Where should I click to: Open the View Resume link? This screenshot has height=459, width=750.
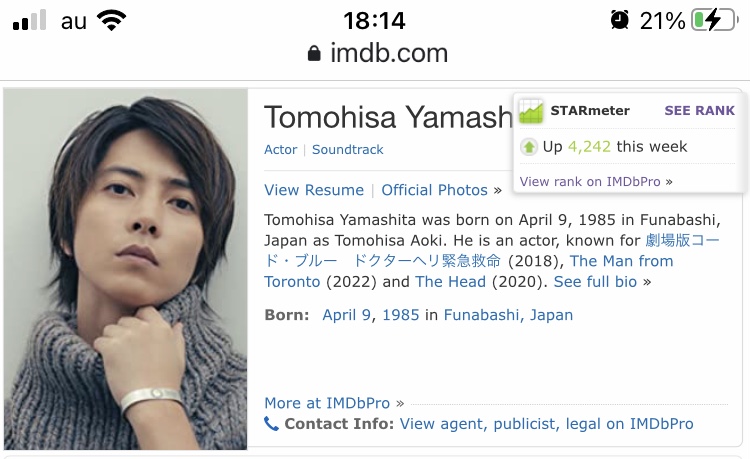(x=314, y=190)
